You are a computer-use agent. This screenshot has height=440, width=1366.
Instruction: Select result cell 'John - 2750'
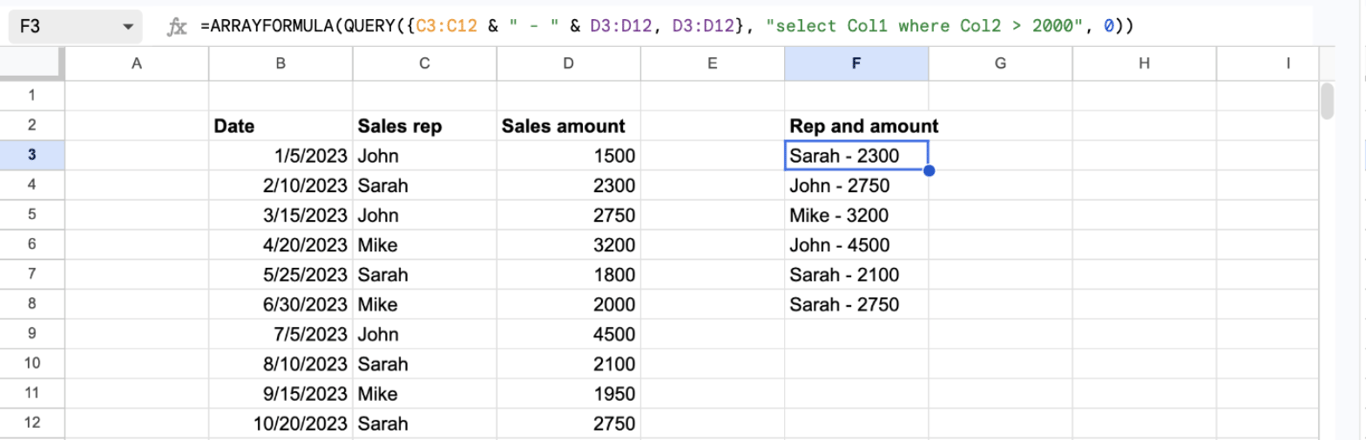pos(857,185)
